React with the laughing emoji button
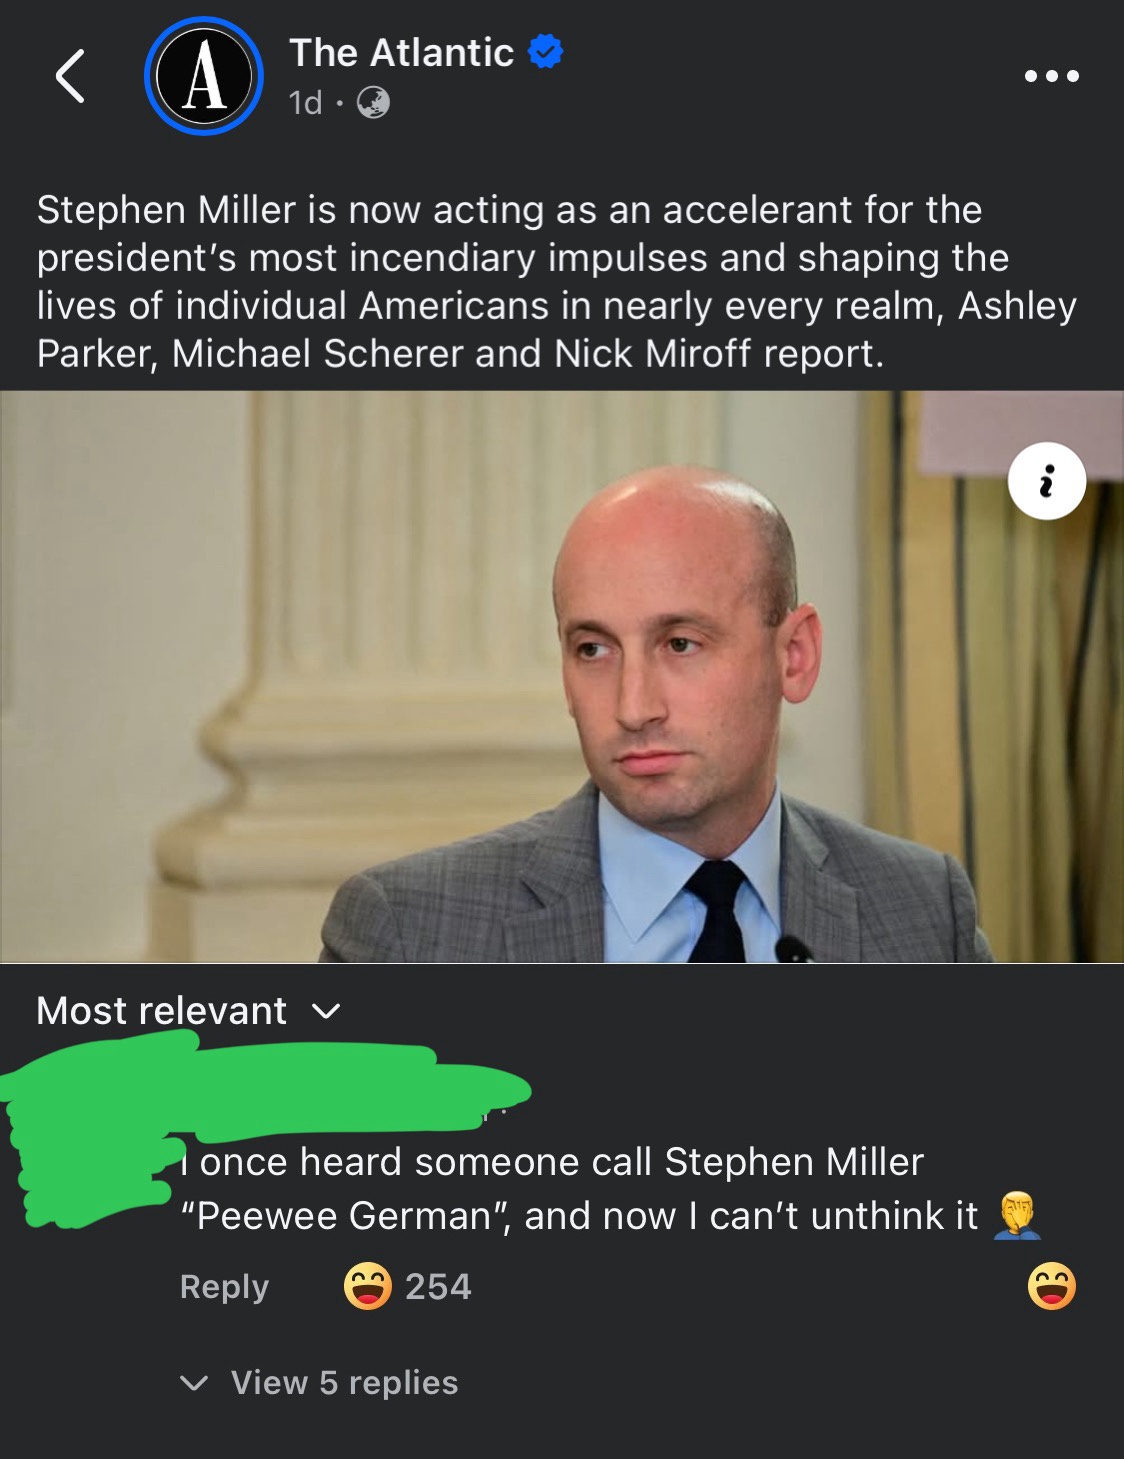 pyautogui.click(x=1052, y=1286)
